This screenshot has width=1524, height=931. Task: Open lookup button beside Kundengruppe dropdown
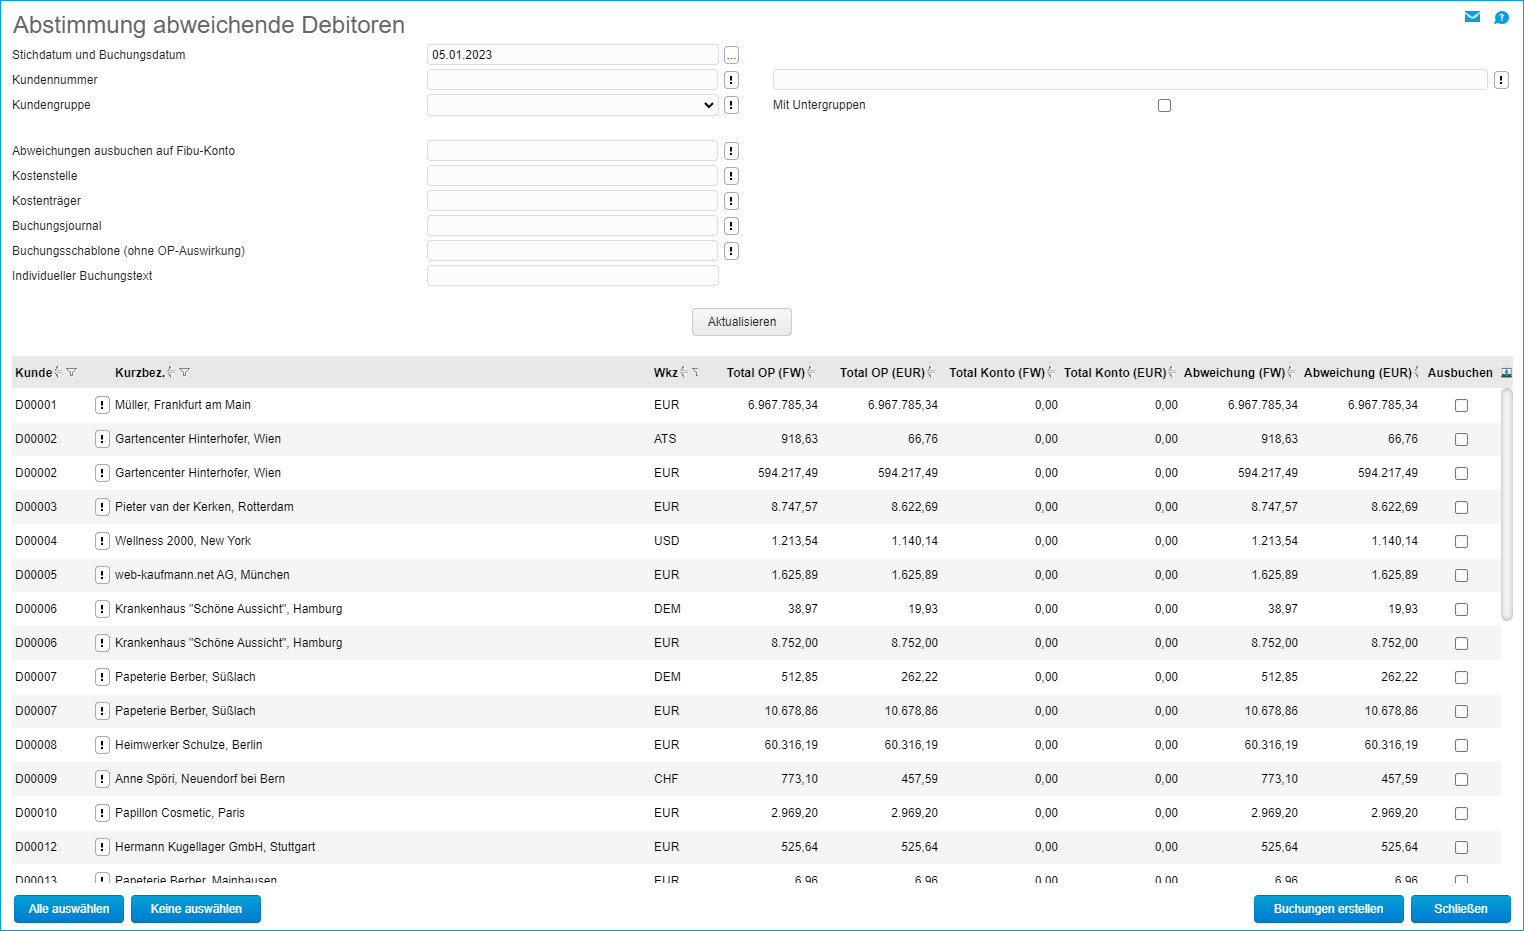click(731, 105)
